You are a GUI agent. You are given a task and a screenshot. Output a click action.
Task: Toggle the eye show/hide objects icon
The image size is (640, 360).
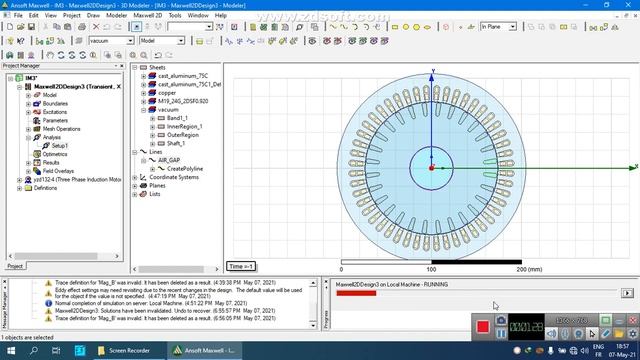pos(312,41)
